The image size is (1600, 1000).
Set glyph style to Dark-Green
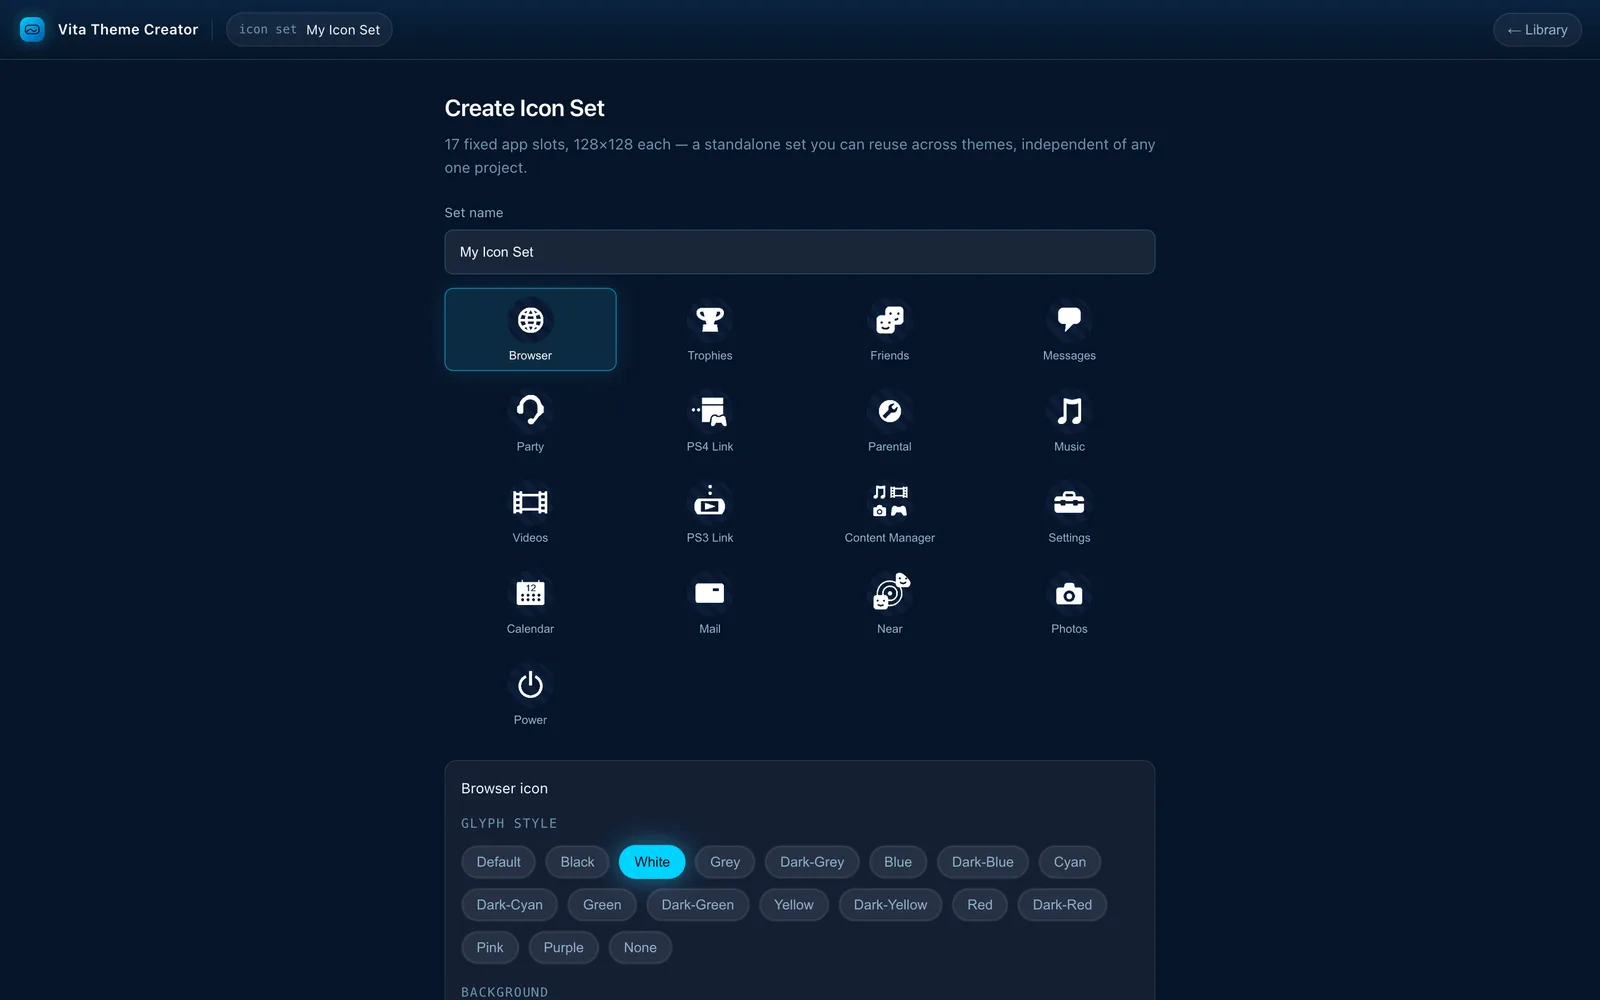coord(697,905)
